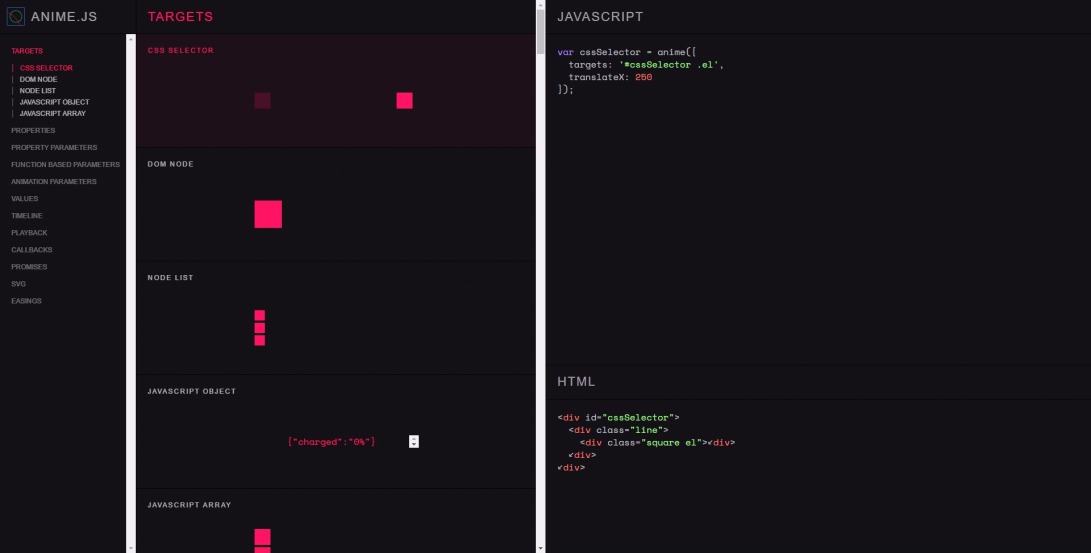Viewport: 1091px width, 553px height.
Task: Expand PROPERTIES section in sidebar
Action: [33, 131]
